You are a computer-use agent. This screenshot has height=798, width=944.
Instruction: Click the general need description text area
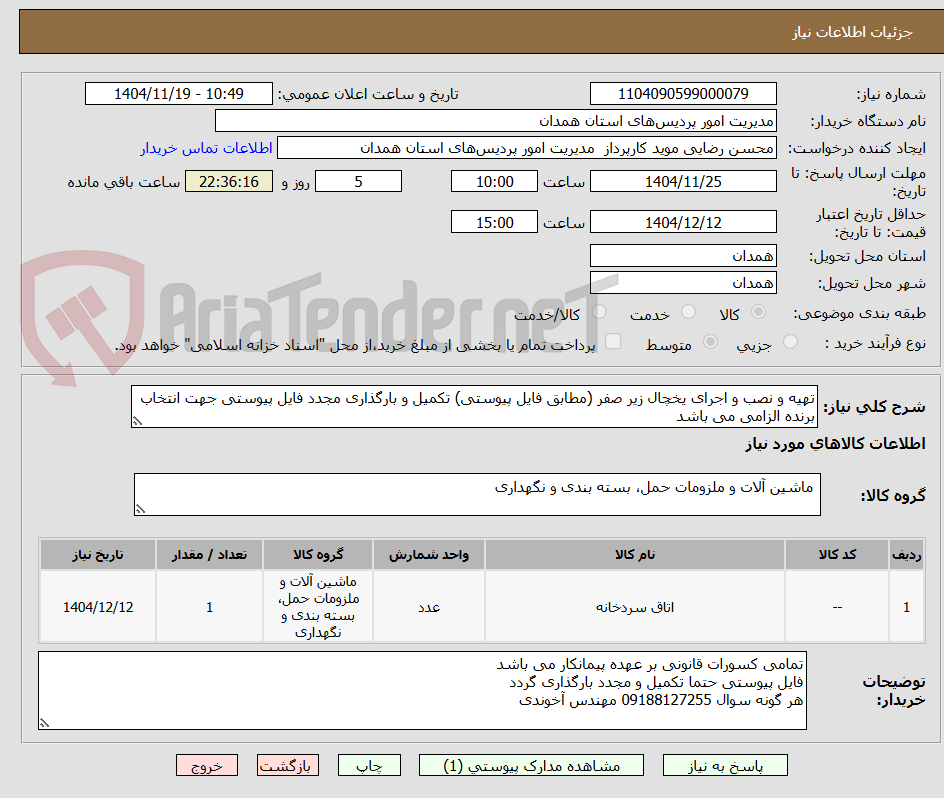474,407
